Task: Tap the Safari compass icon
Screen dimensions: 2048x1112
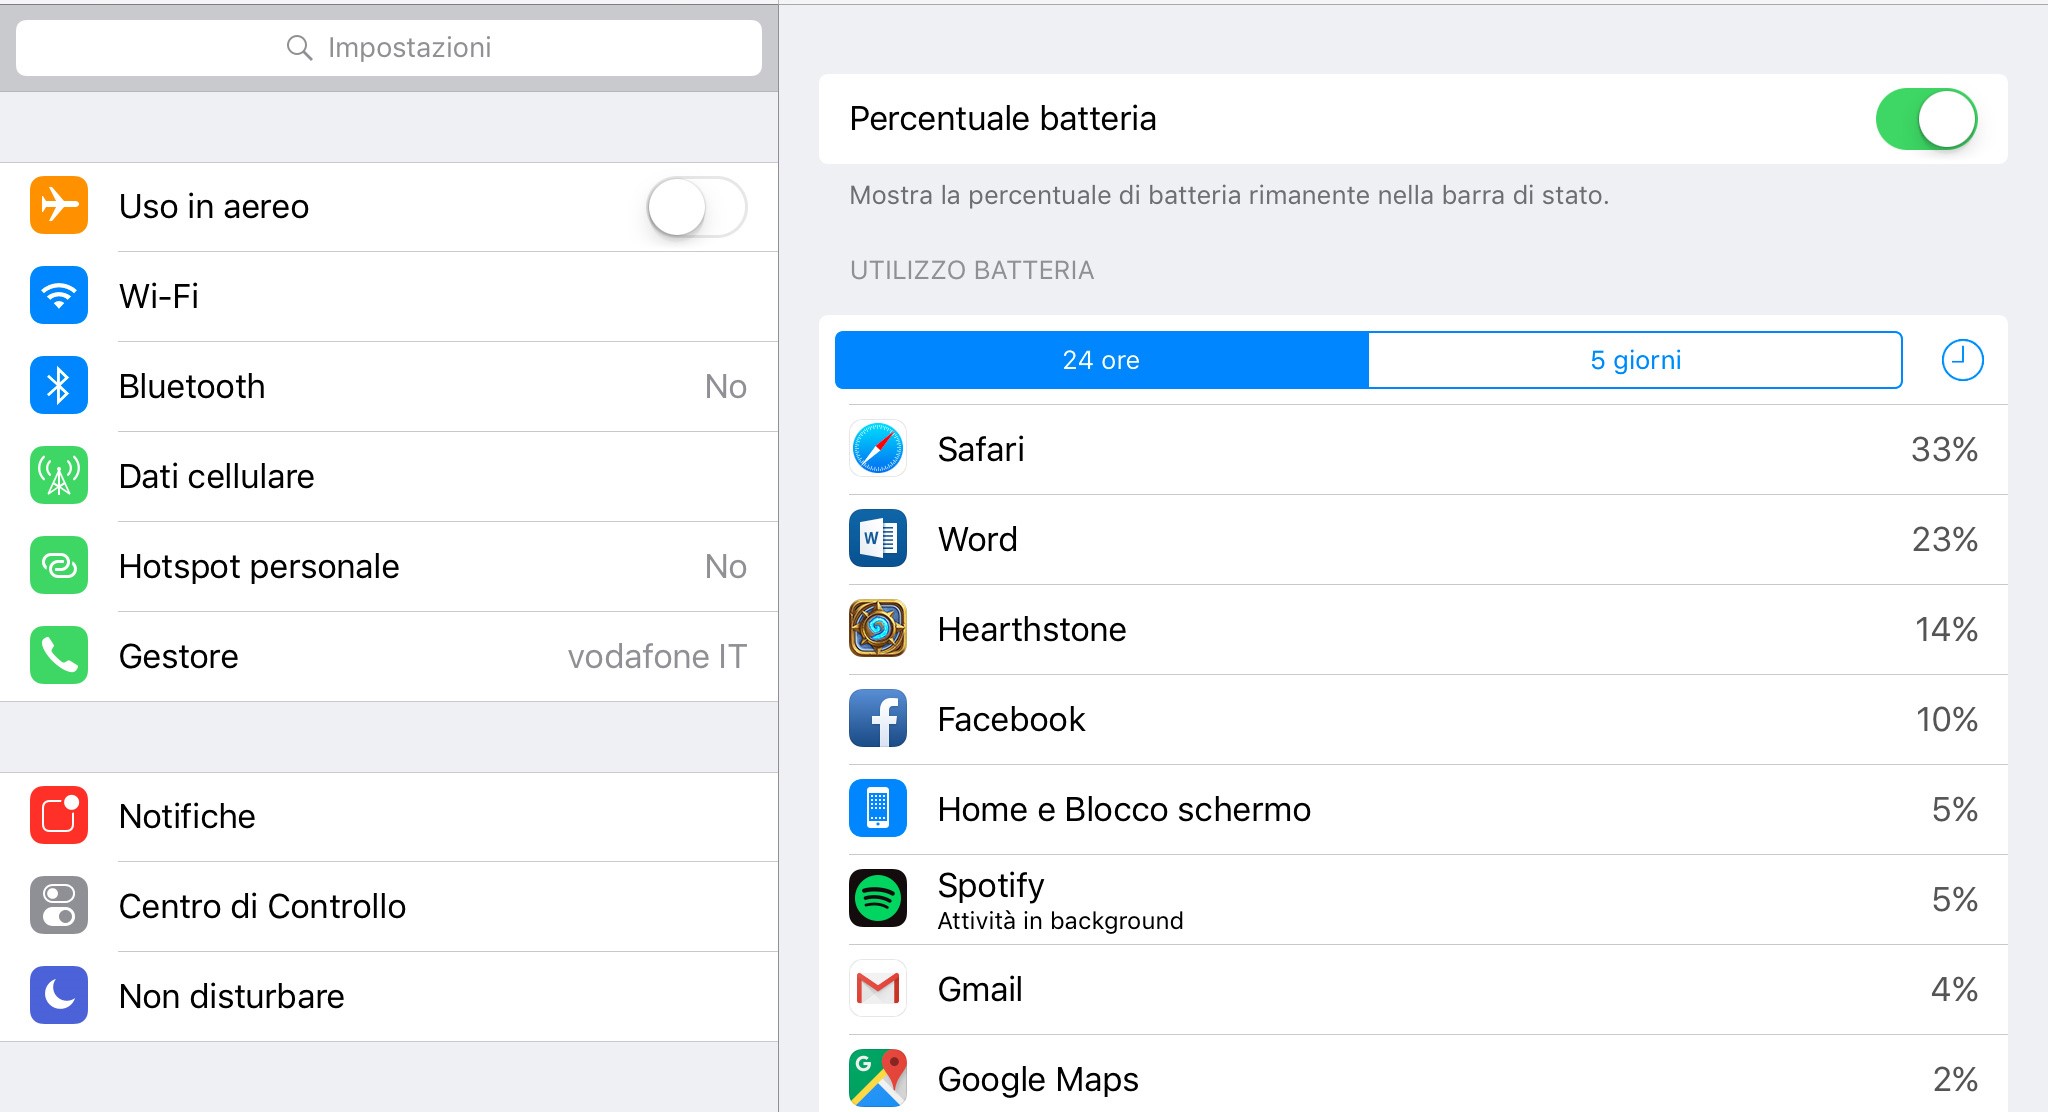Action: [x=878, y=448]
